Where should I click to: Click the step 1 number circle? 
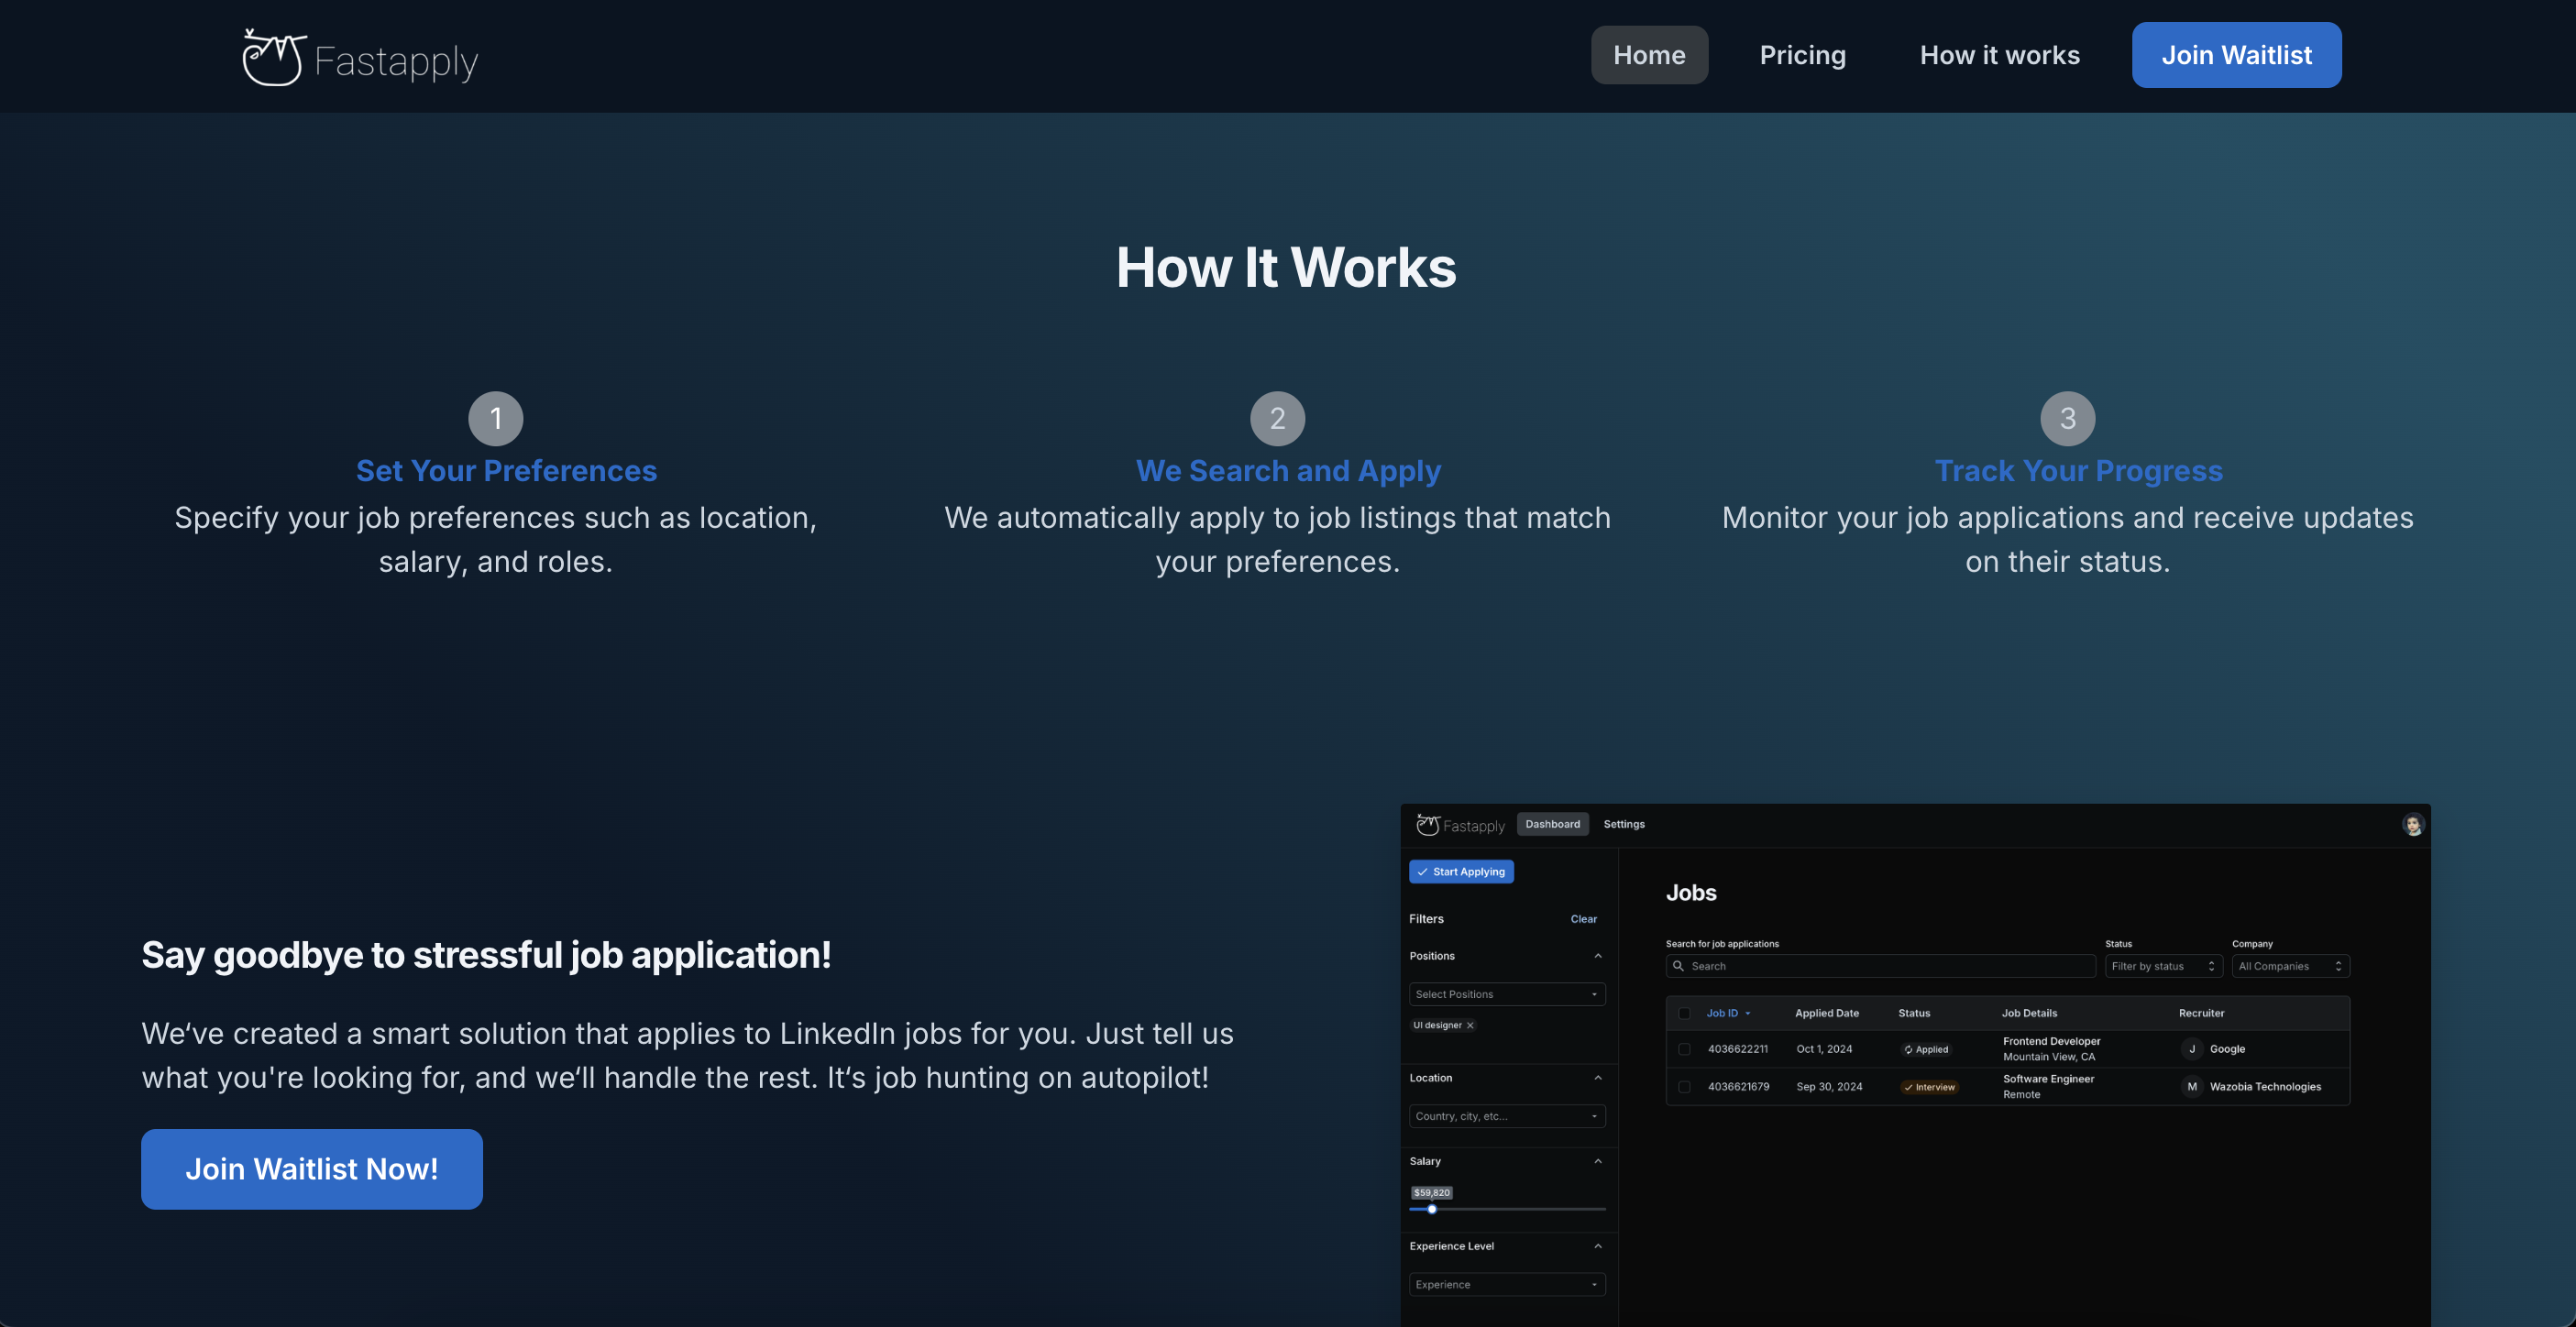tap(496, 418)
